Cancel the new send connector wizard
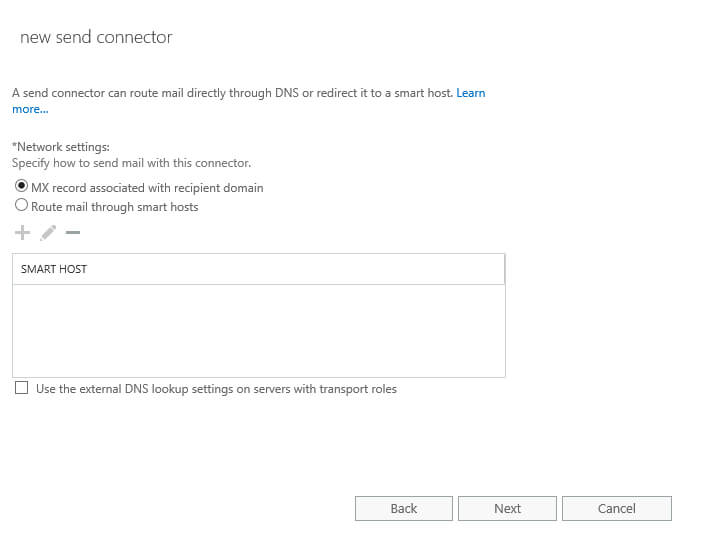Image resolution: width=704 pixels, height=554 pixels. (x=617, y=508)
